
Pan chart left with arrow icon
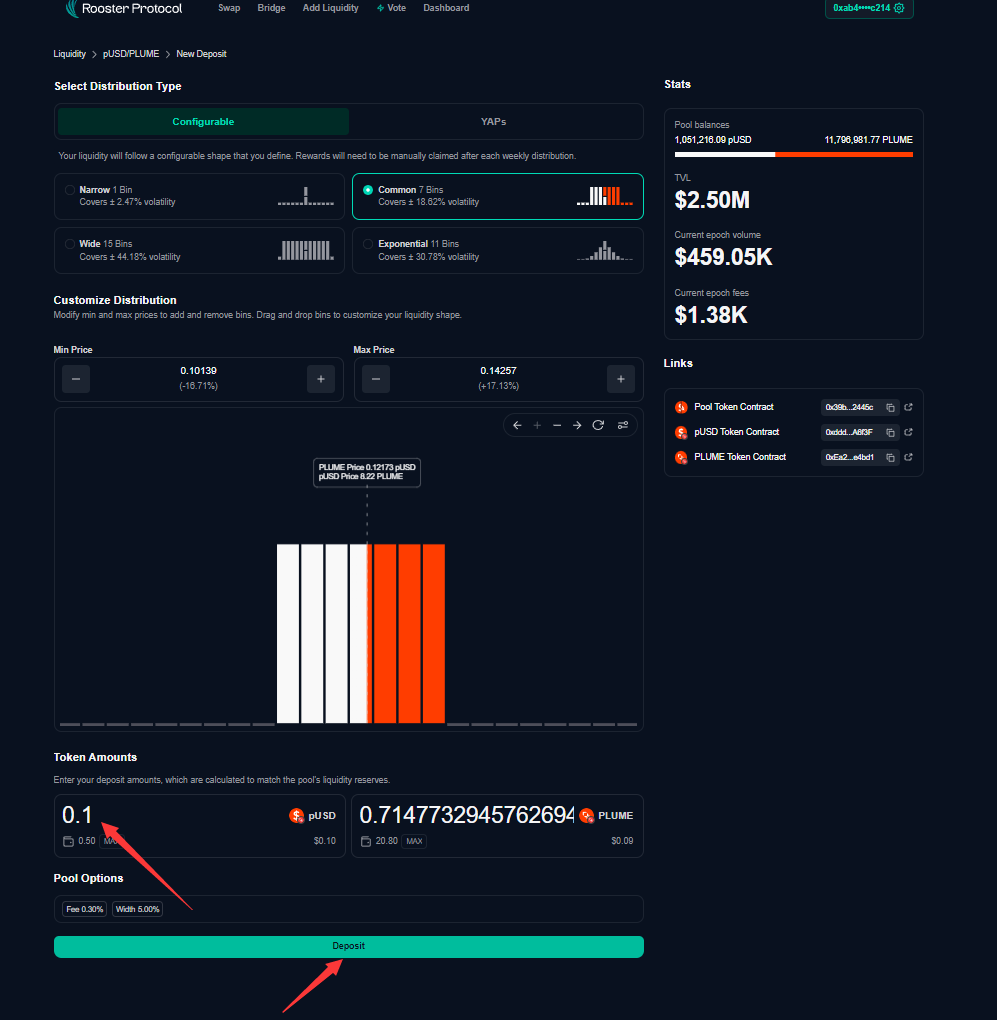point(517,425)
